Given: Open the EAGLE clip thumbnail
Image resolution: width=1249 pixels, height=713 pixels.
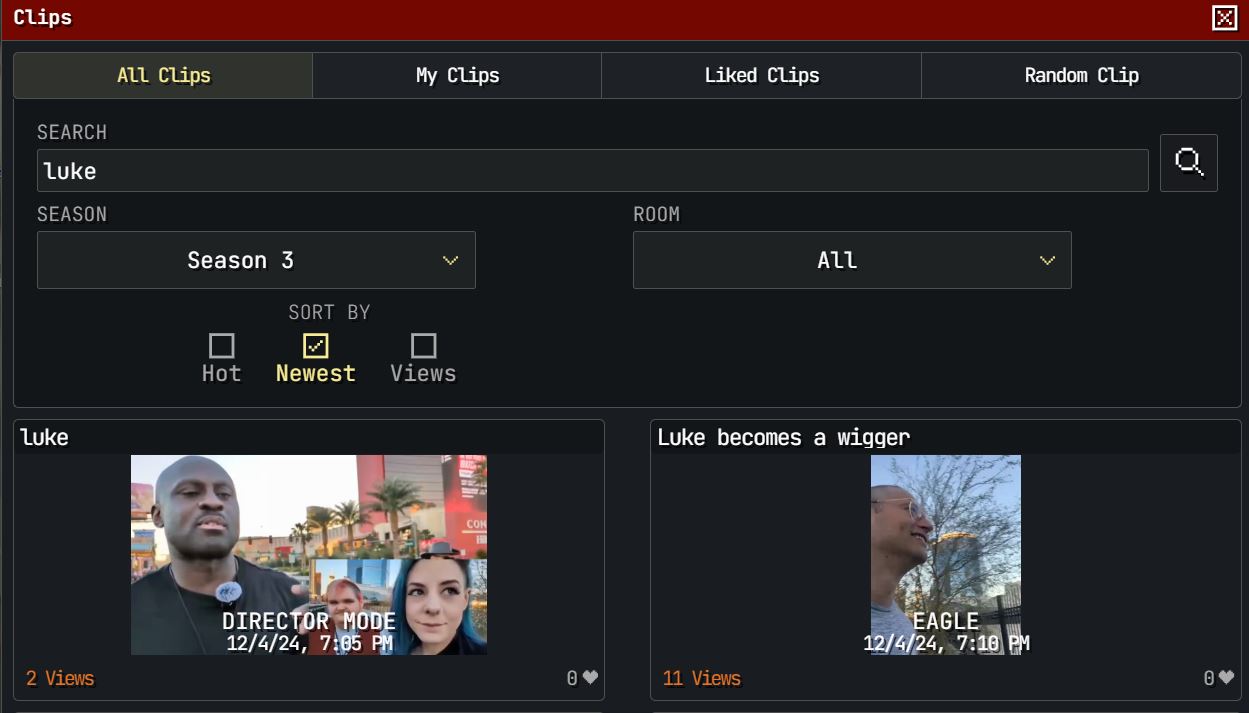Looking at the screenshot, I should [x=946, y=555].
